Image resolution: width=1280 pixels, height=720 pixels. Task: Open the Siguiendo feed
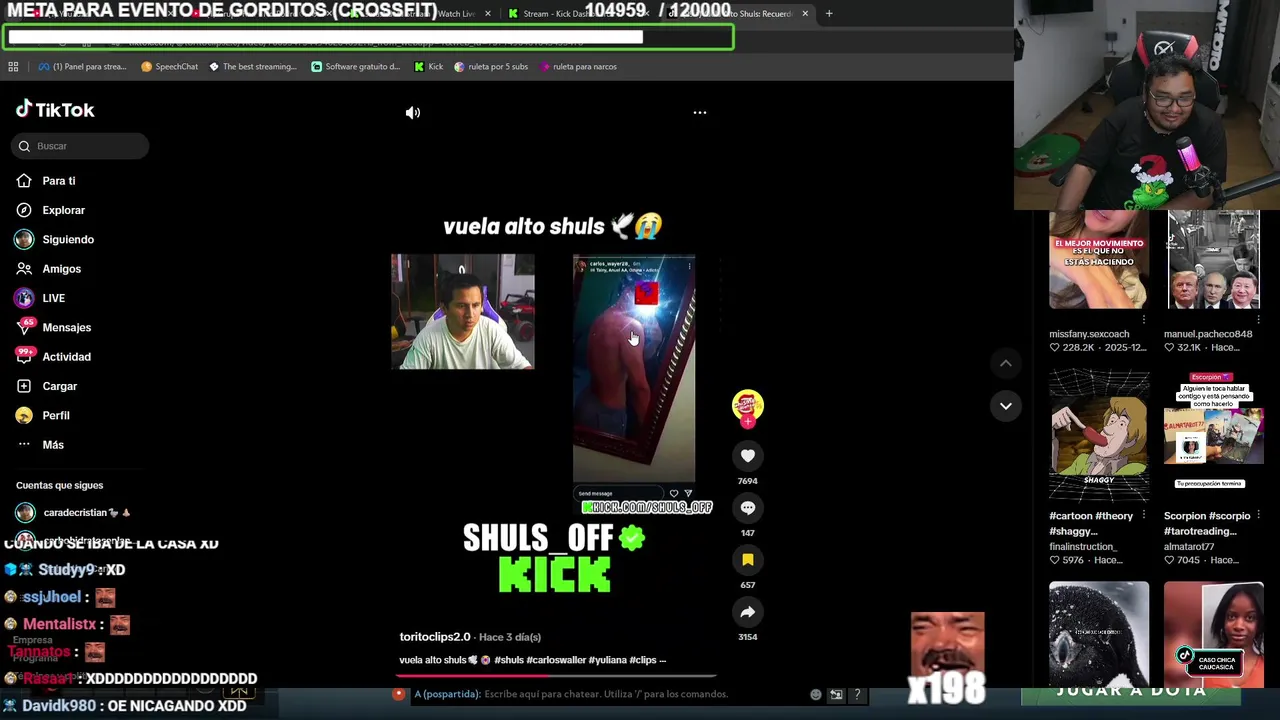[x=68, y=239]
